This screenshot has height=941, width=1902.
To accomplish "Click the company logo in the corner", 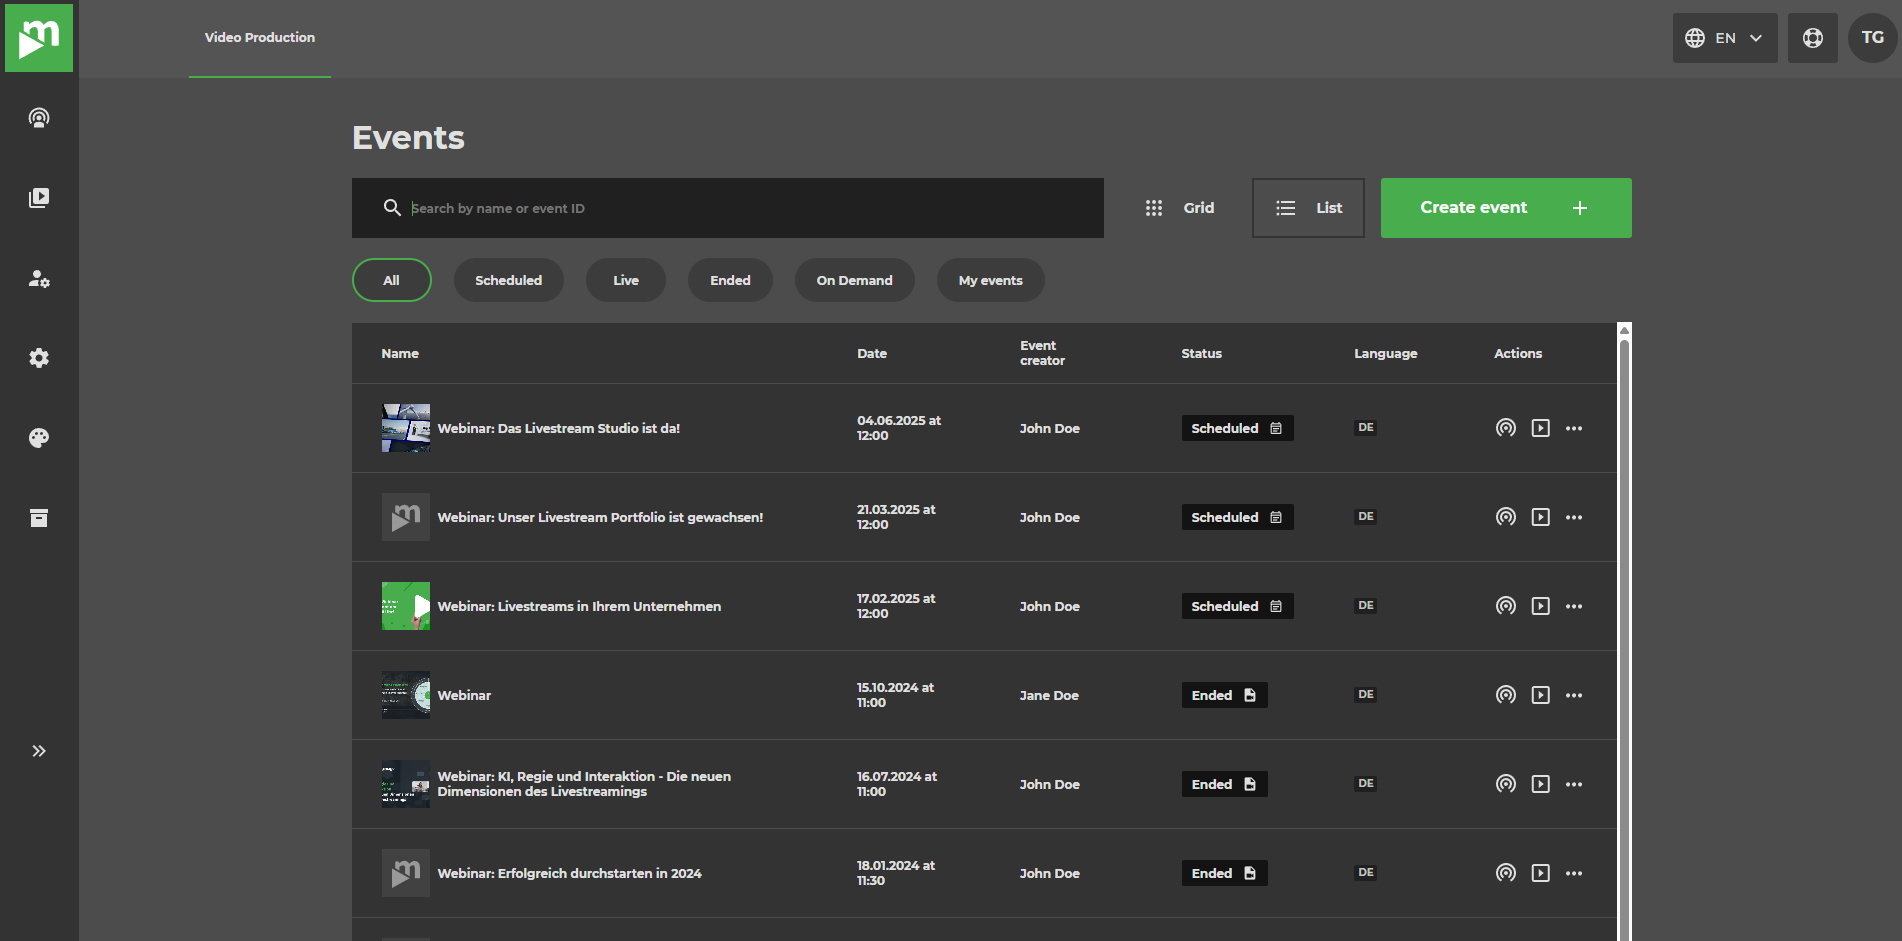I will (x=39, y=38).
